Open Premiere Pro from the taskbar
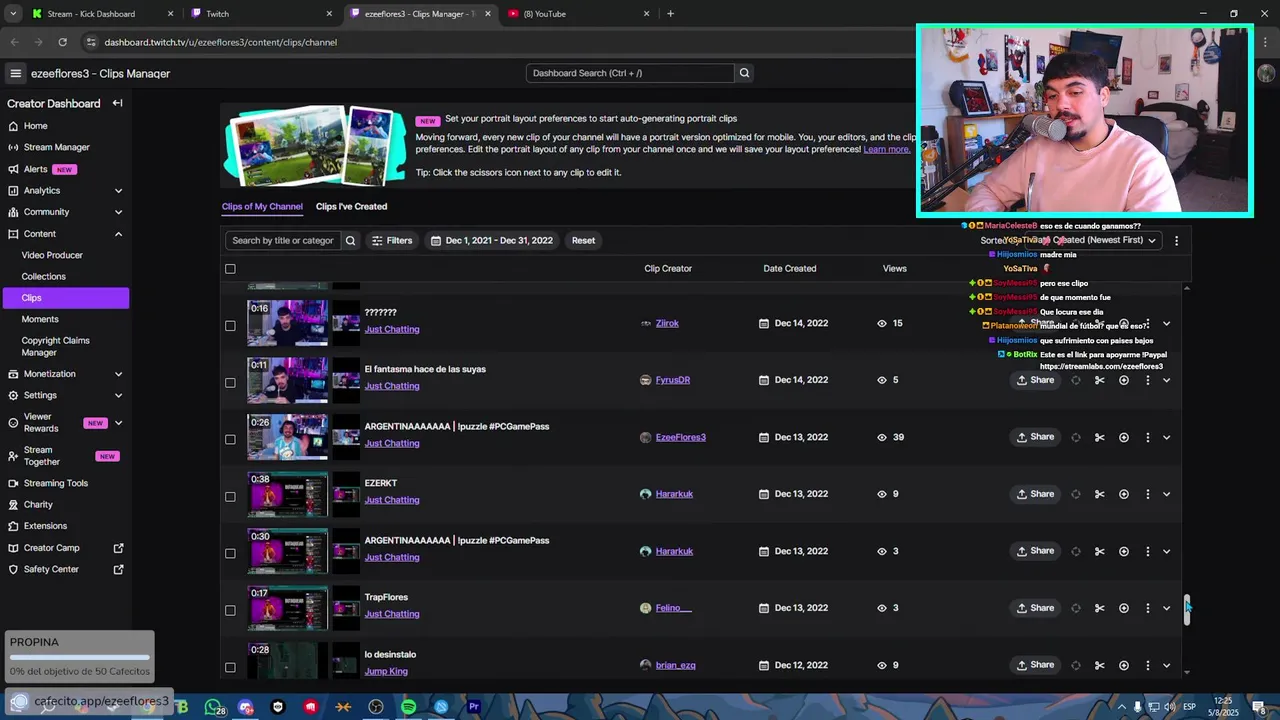 click(x=473, y=707)
